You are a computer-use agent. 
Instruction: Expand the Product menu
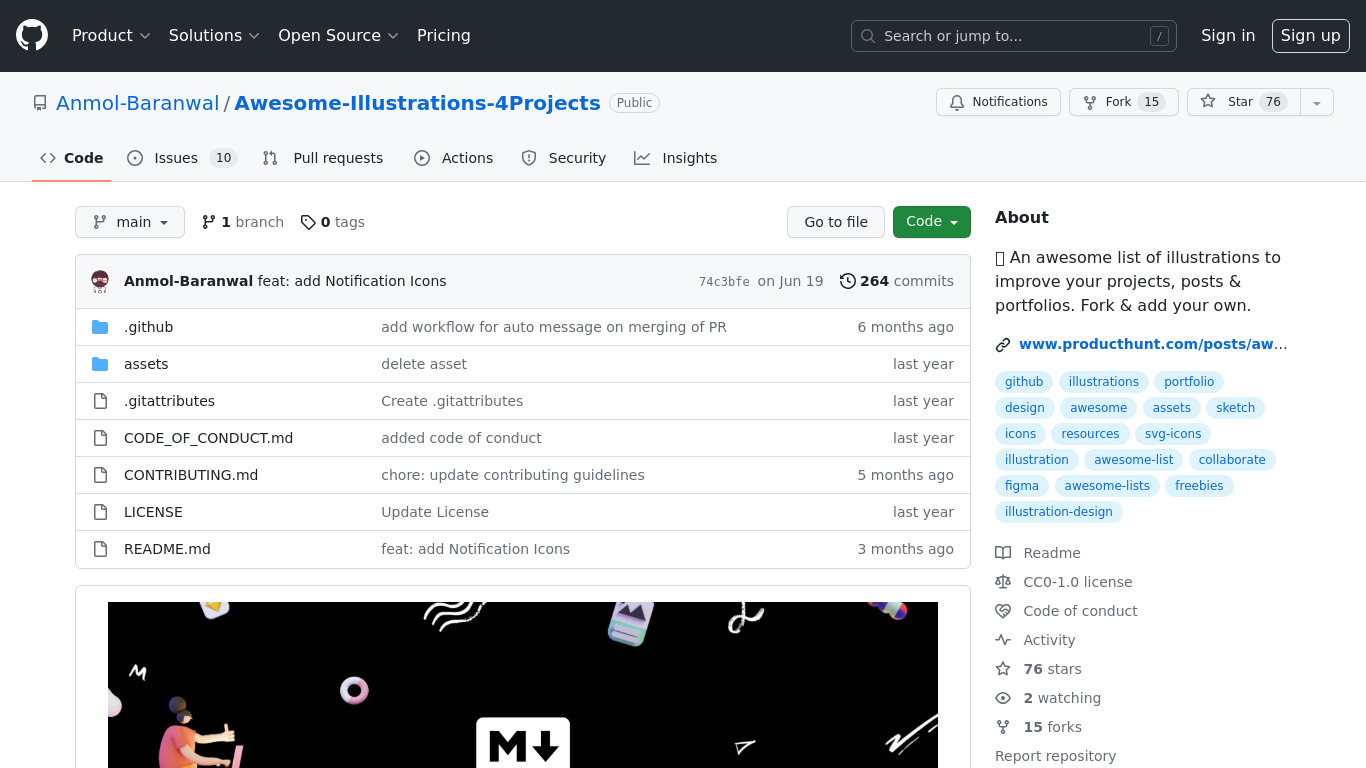pyautogui.click(x=111, y=36)
